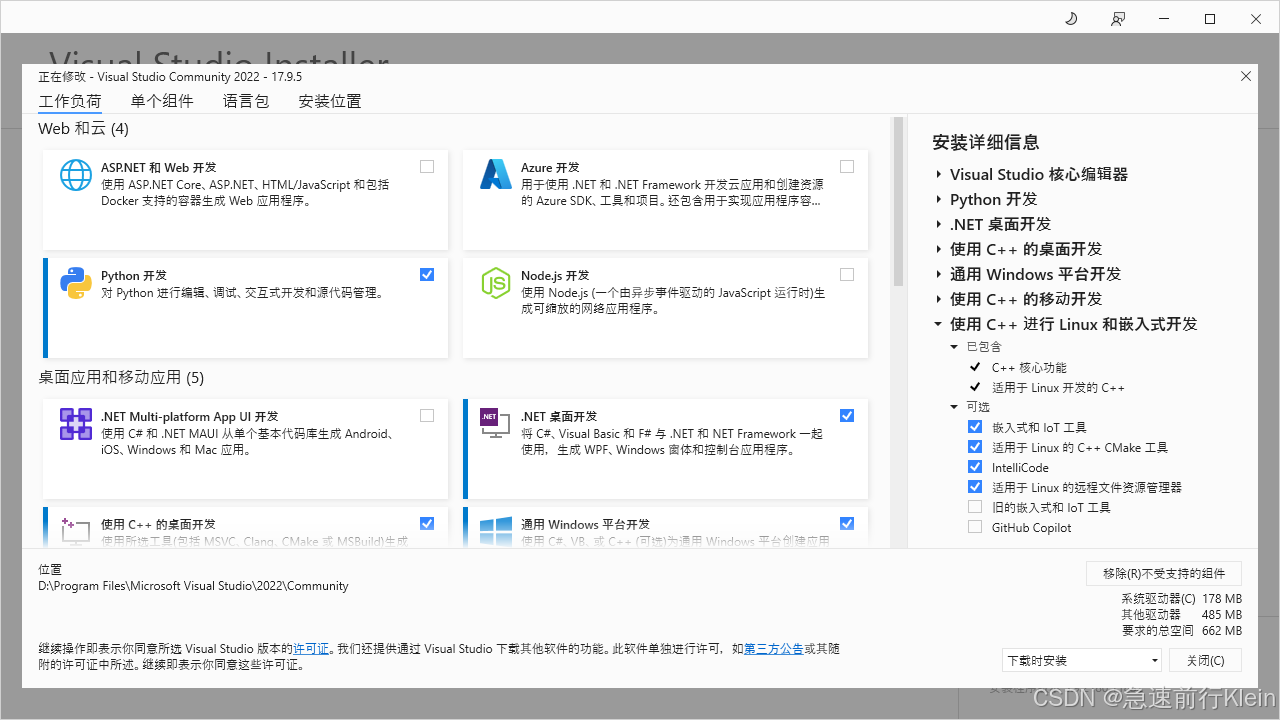Click the C++ 核心功能 included item

coord(1029,367)
